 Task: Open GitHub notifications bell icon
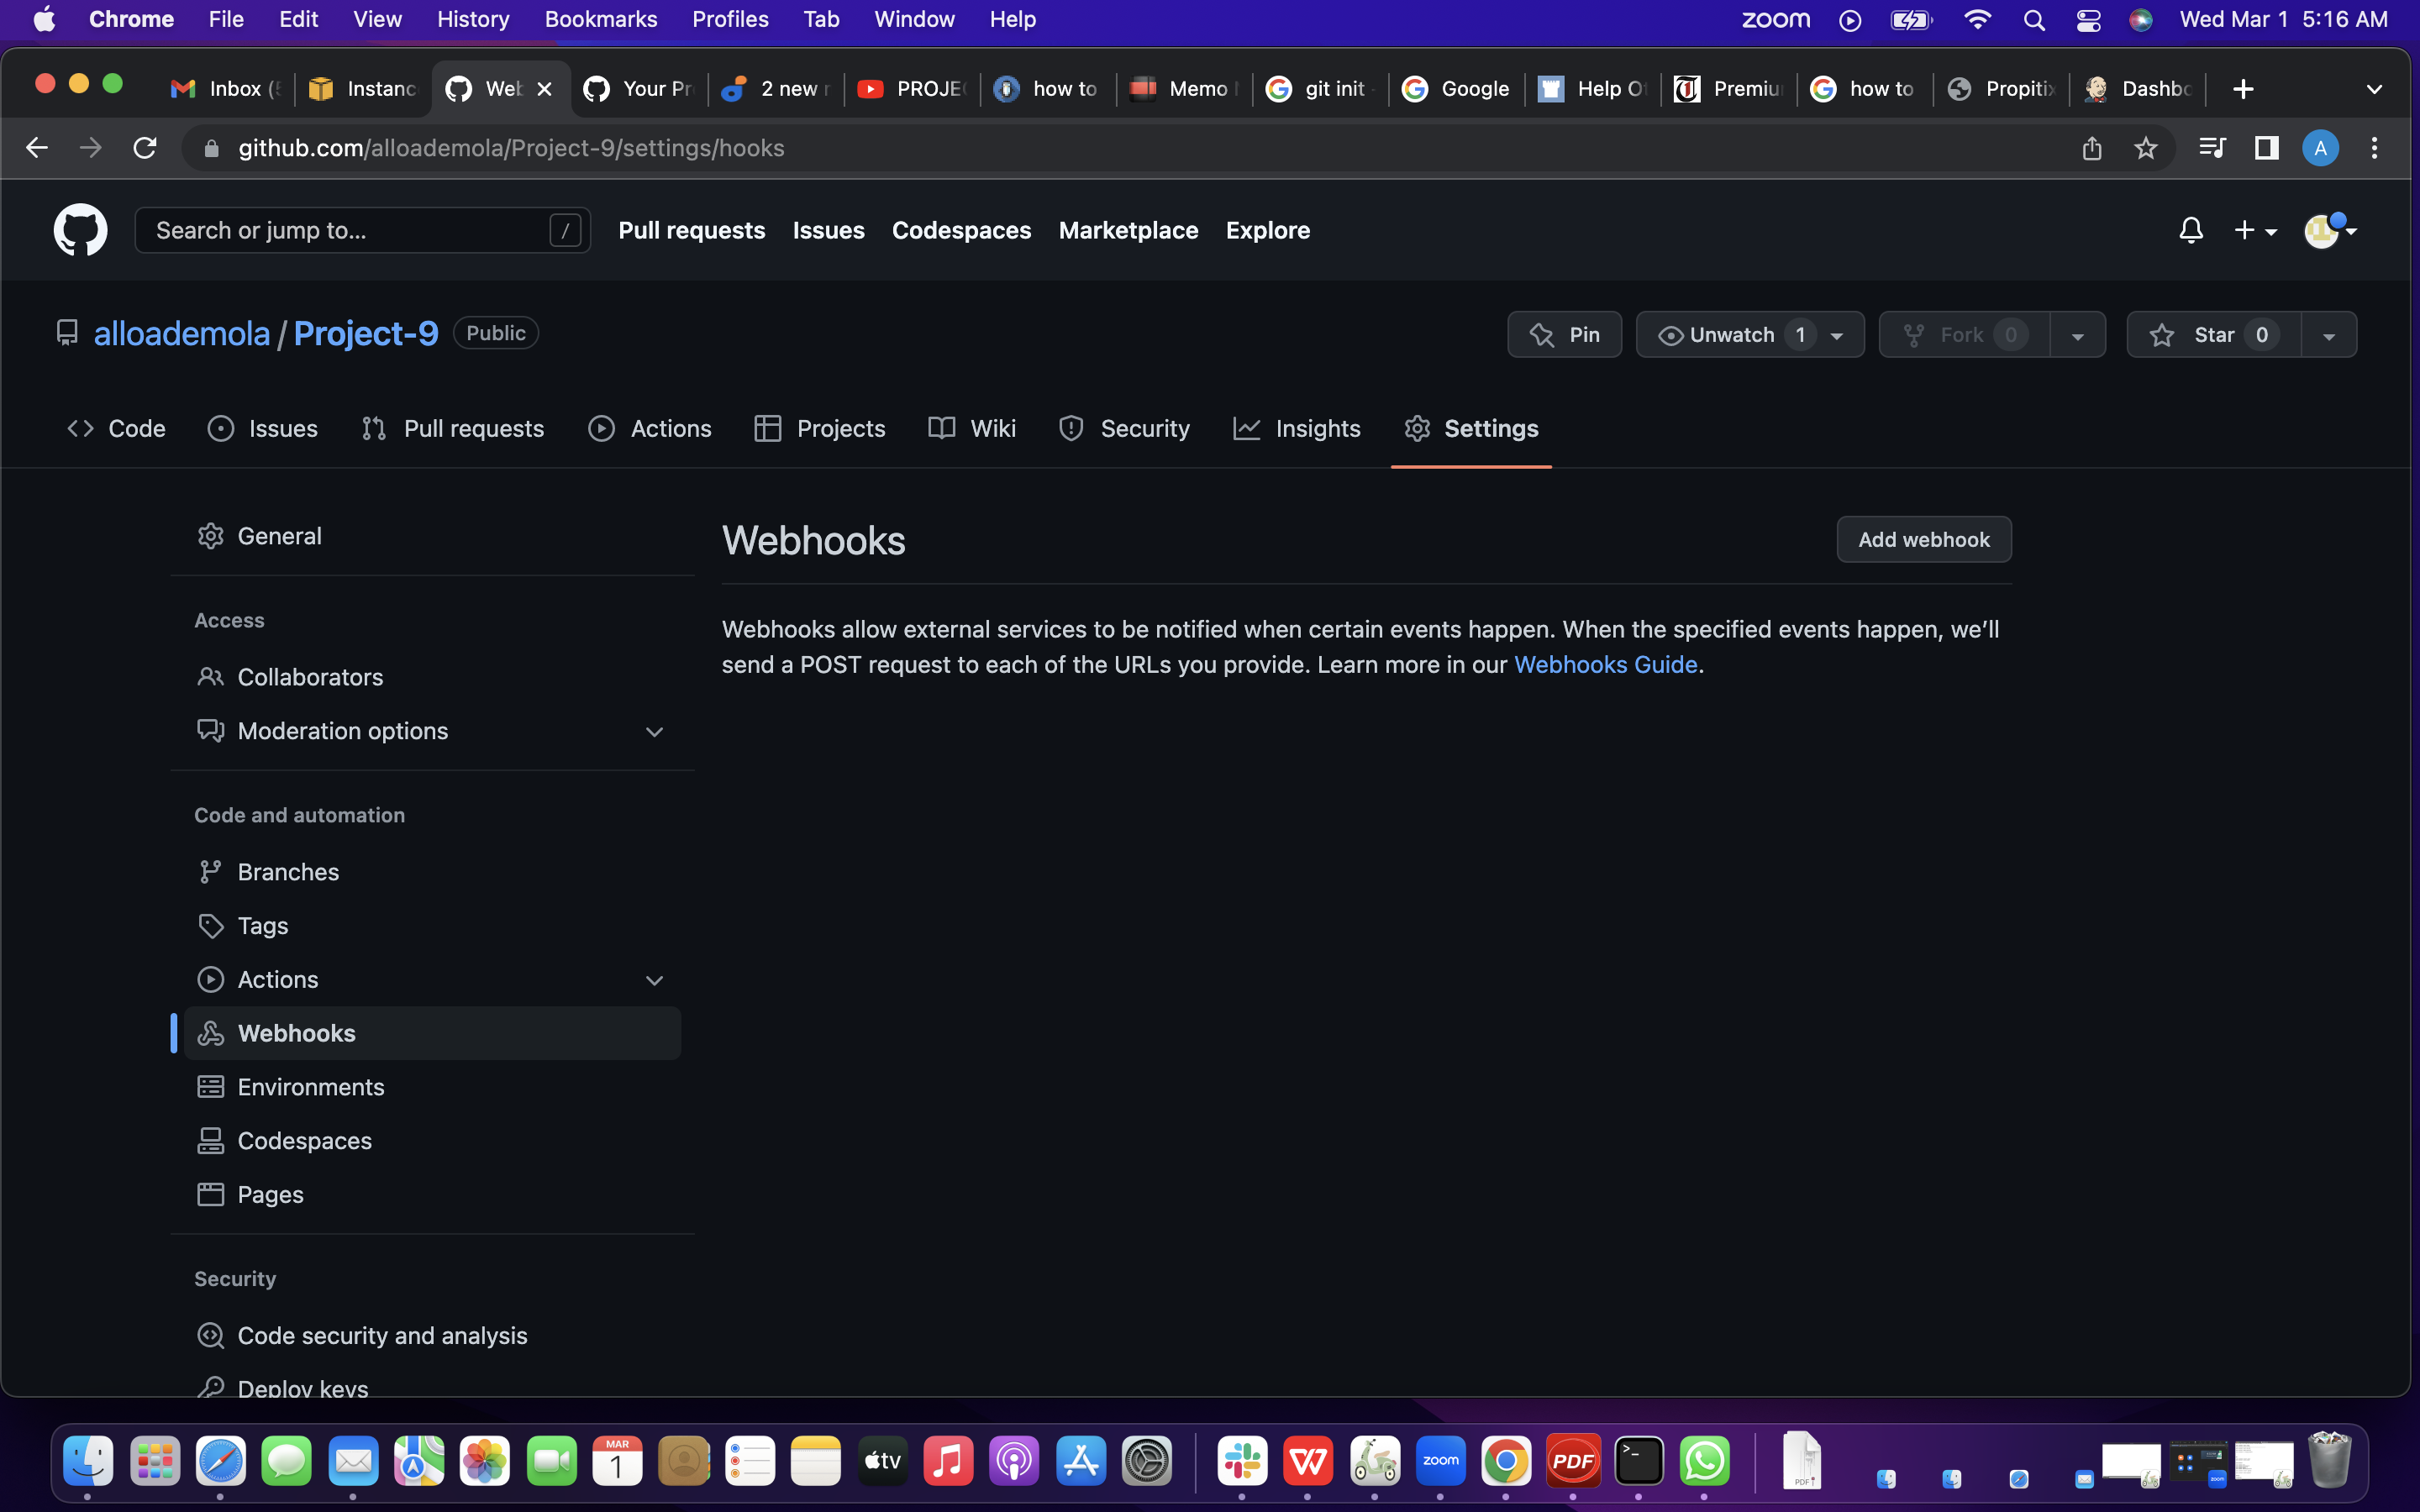2190,230
